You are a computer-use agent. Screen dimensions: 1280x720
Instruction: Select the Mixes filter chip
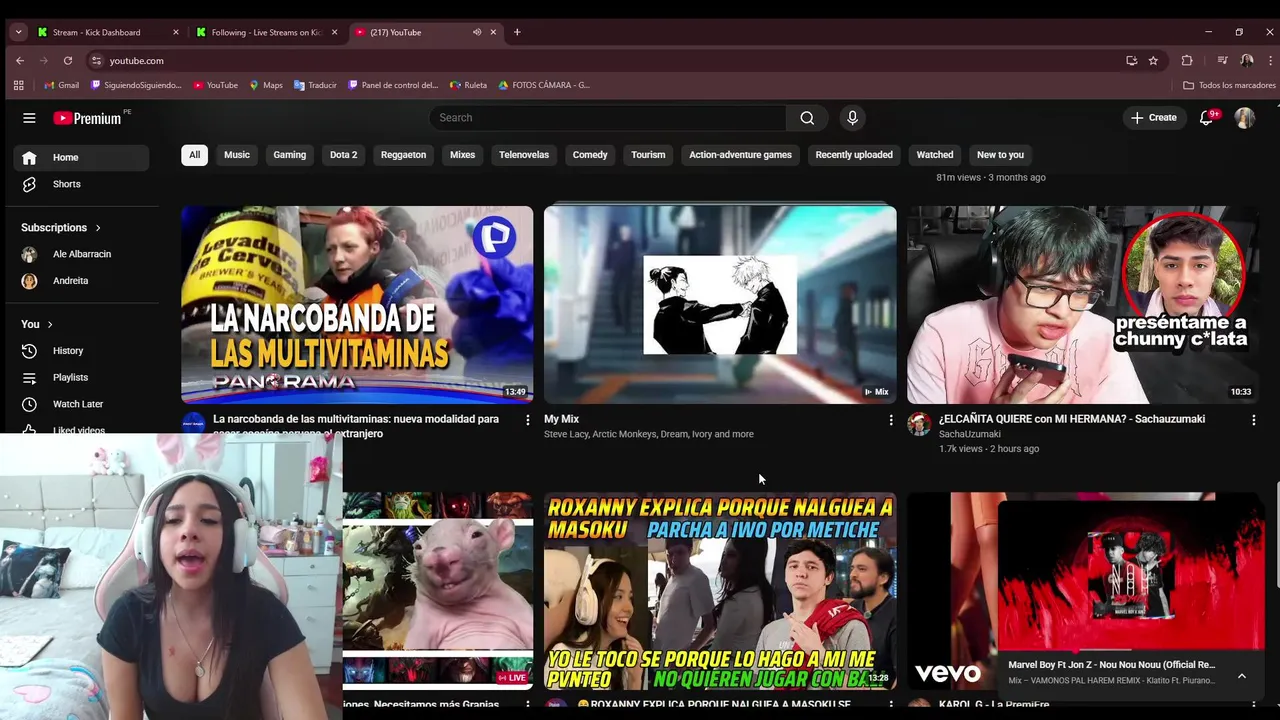point(462,155)
